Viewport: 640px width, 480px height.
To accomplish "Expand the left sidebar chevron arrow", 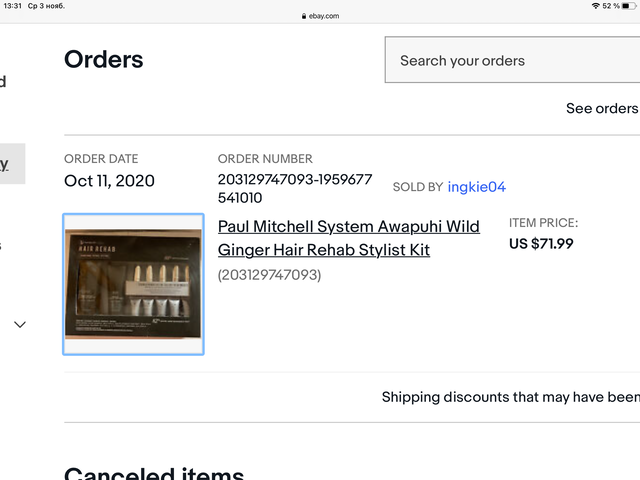I will click(19, 324).
